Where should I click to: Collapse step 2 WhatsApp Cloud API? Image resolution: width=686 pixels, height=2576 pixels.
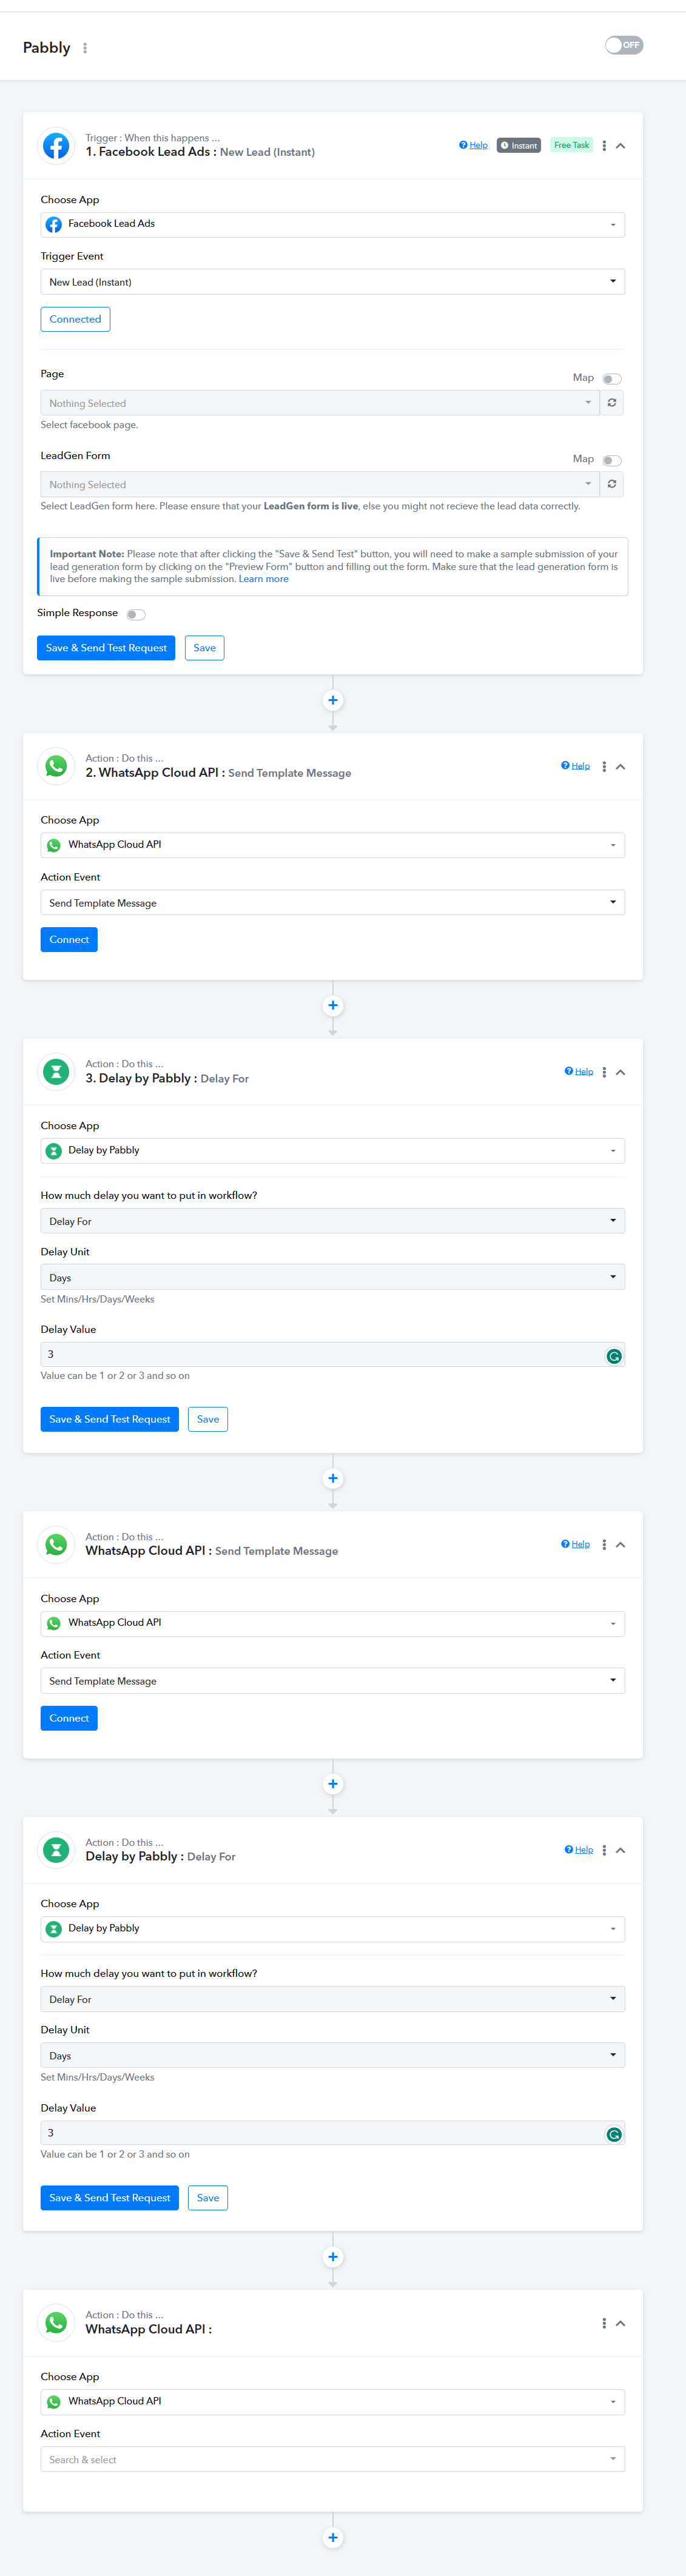621,767
